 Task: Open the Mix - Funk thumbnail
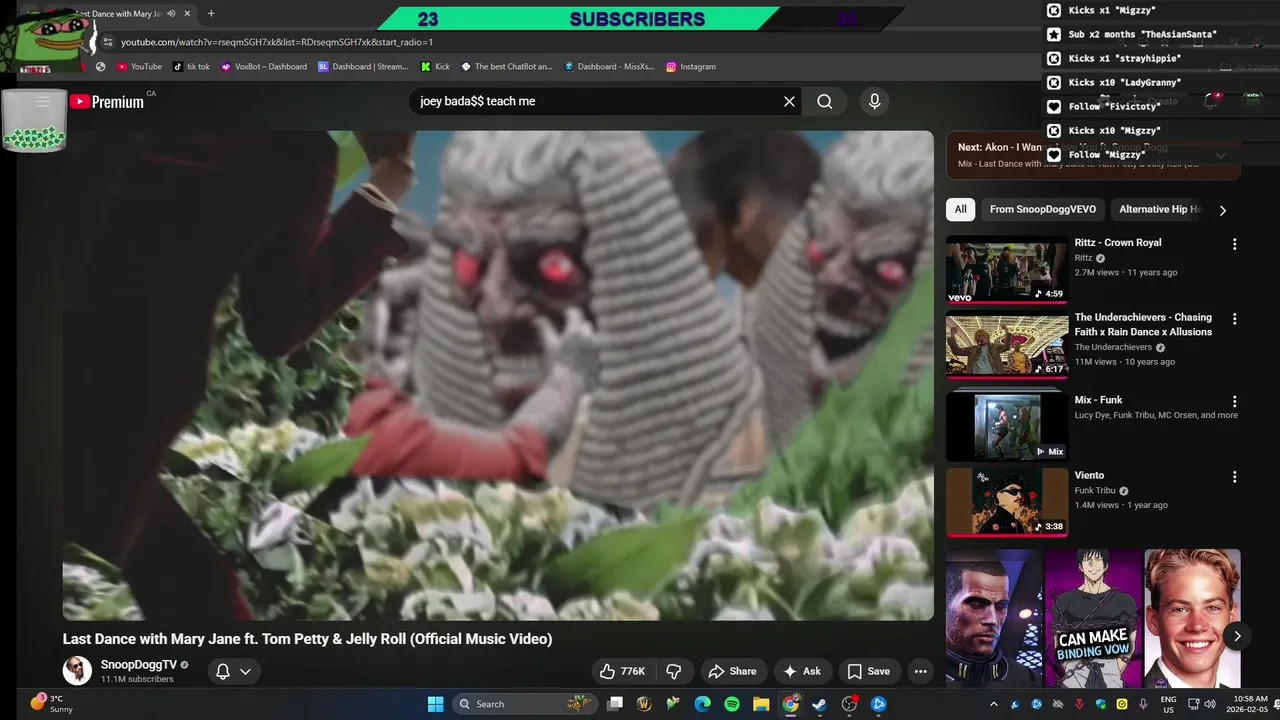click(x=1007, y=426)
